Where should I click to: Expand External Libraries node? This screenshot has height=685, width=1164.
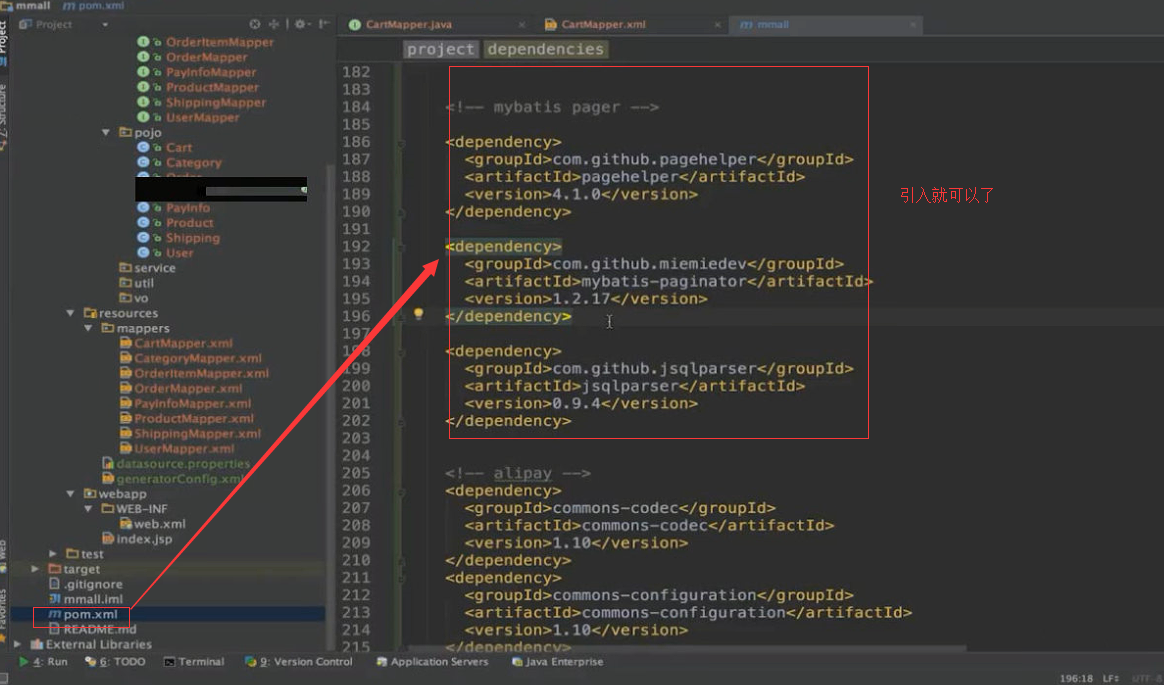pos(17,644)
